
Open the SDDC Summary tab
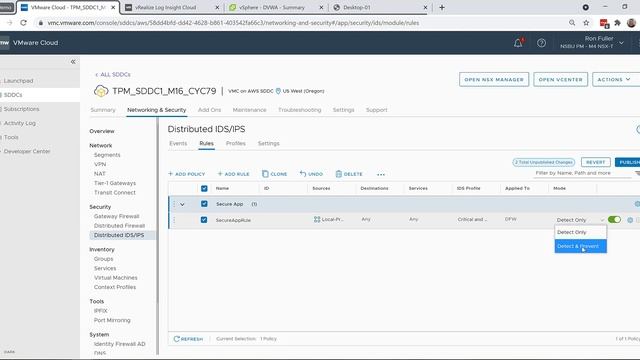[x=103, y=110]
